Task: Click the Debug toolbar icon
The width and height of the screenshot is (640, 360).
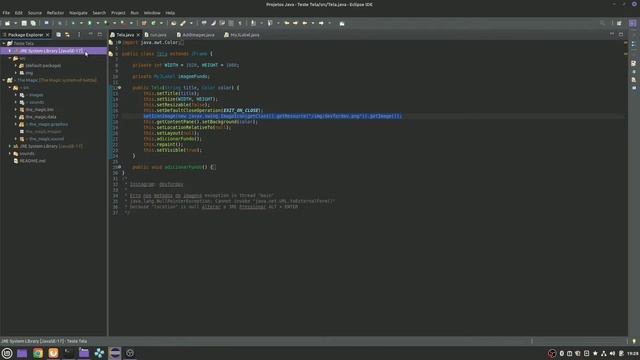Action: point(73,23)
